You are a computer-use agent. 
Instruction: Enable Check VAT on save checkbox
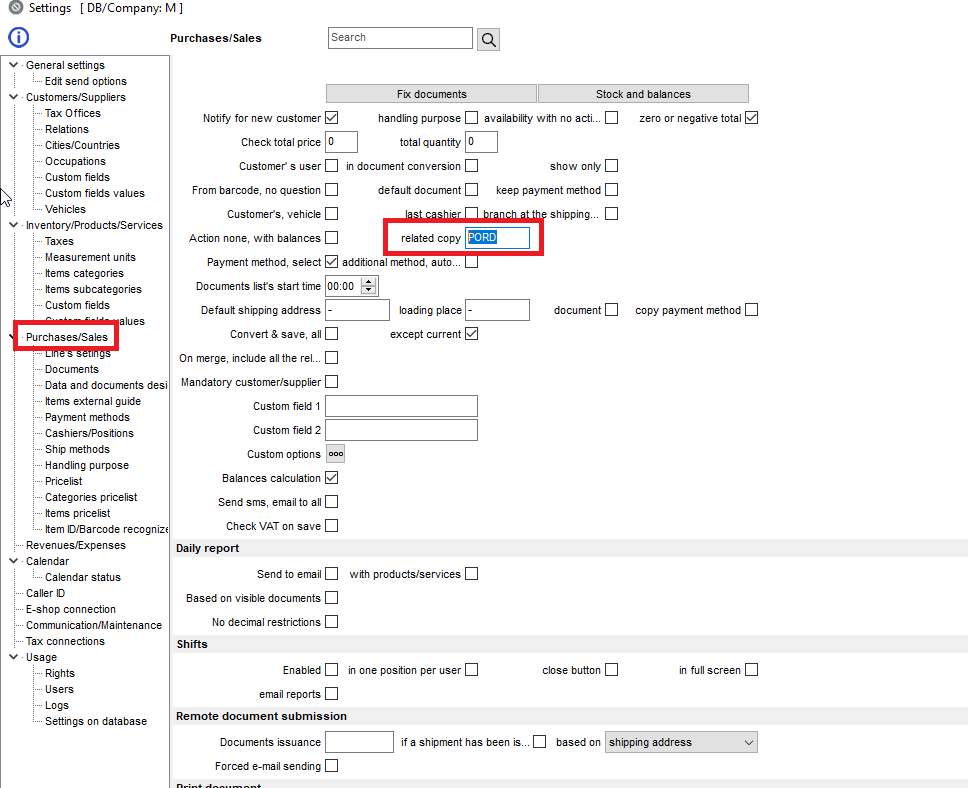pos(332,526)
